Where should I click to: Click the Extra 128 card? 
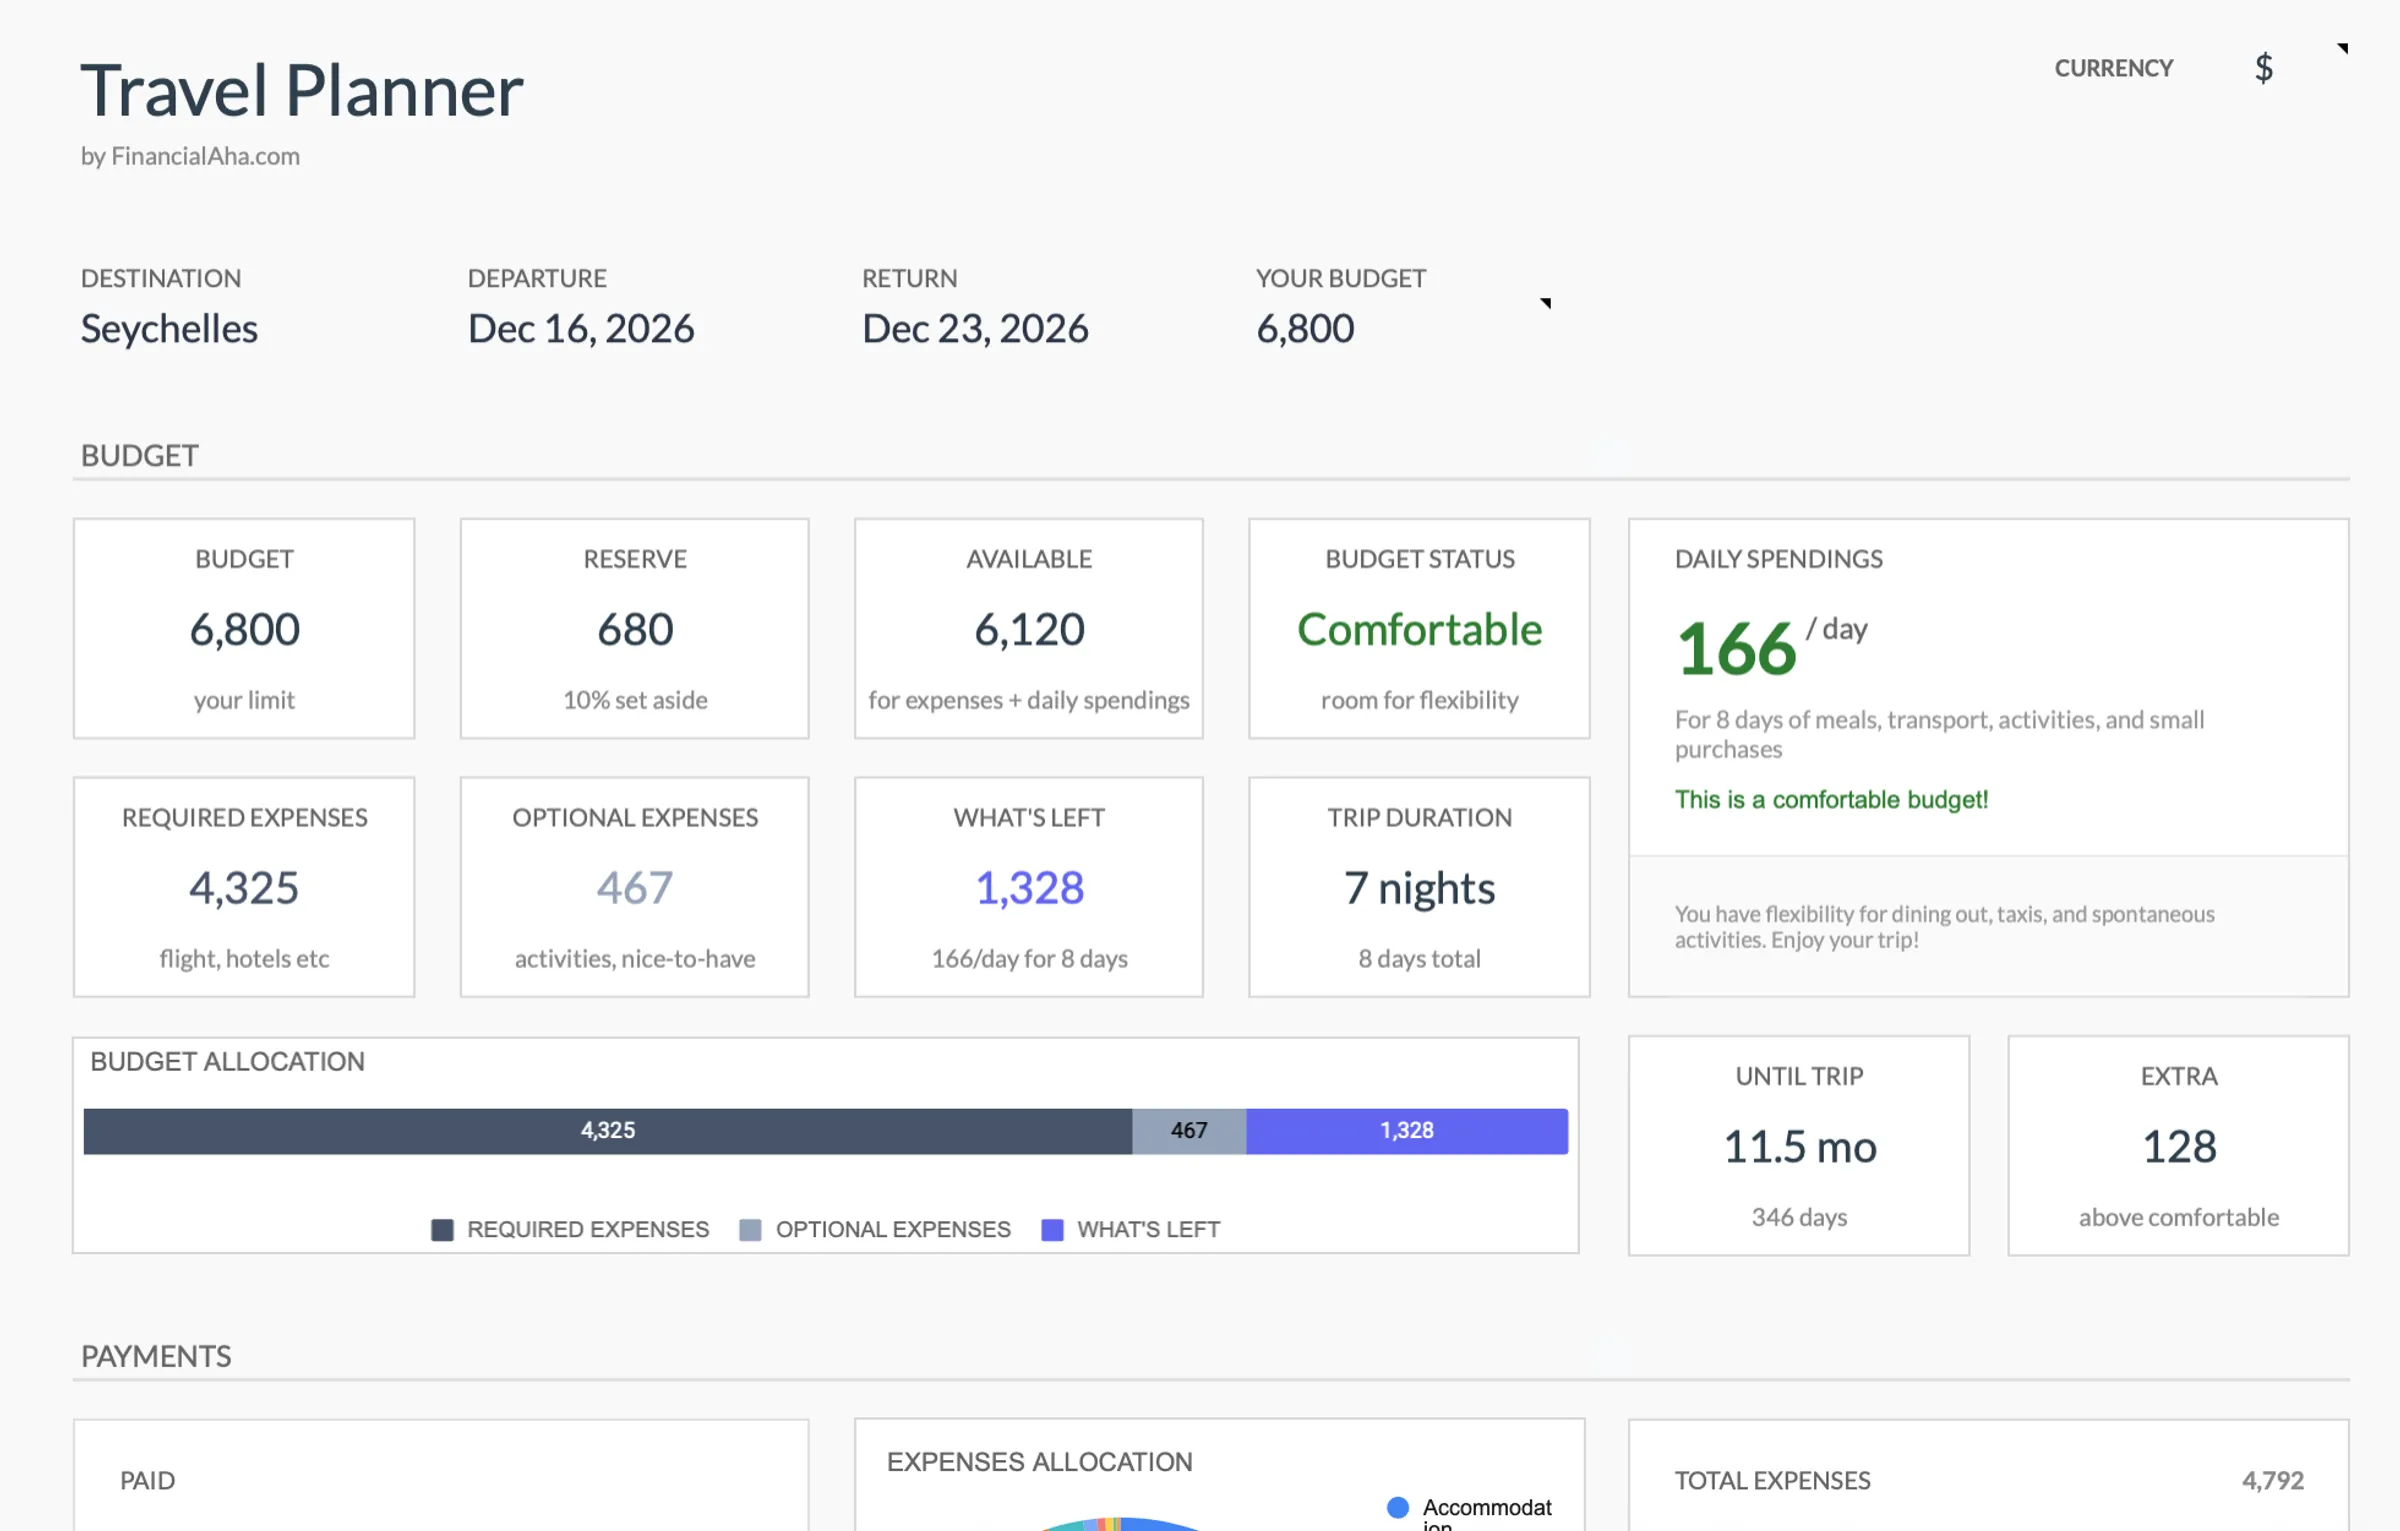pos(2178,1146)
